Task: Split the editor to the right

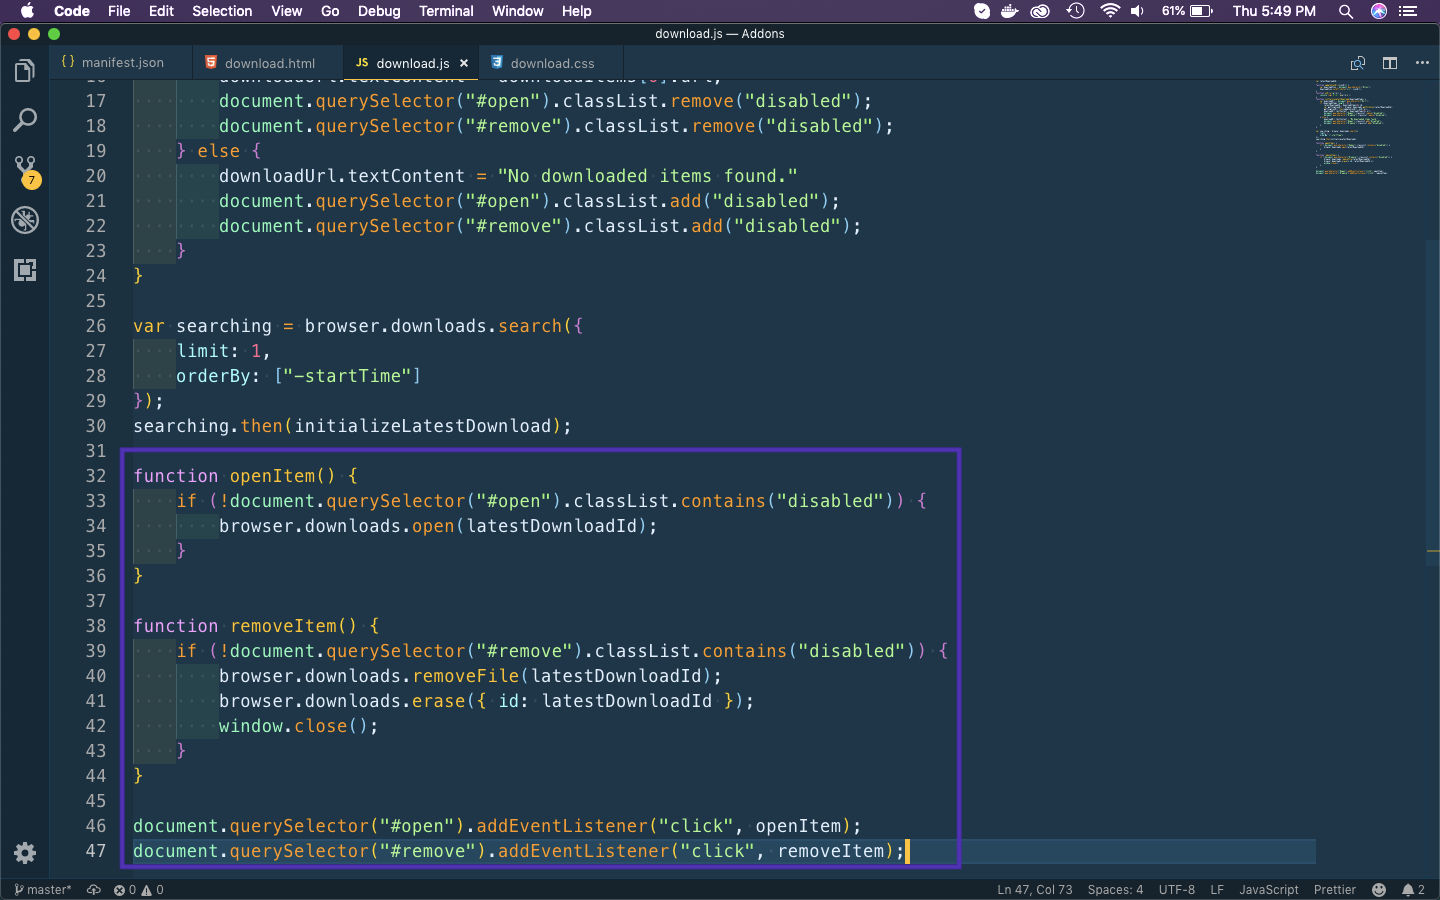Action: pyautogui.click(x=1390, y=63)
